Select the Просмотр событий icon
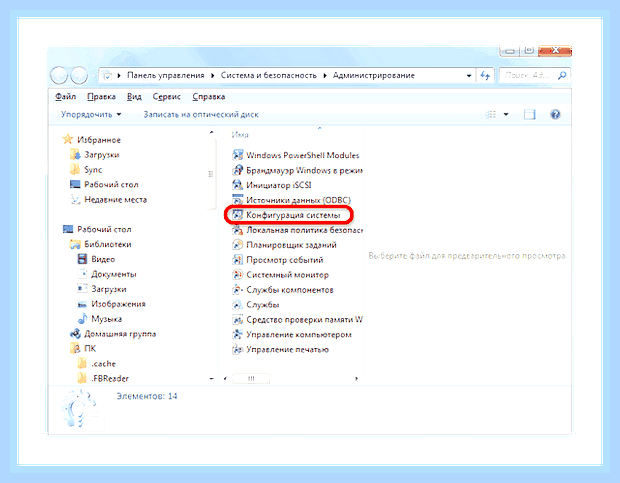This screenshot has width=620, height=483. click(x=237, y=260)
